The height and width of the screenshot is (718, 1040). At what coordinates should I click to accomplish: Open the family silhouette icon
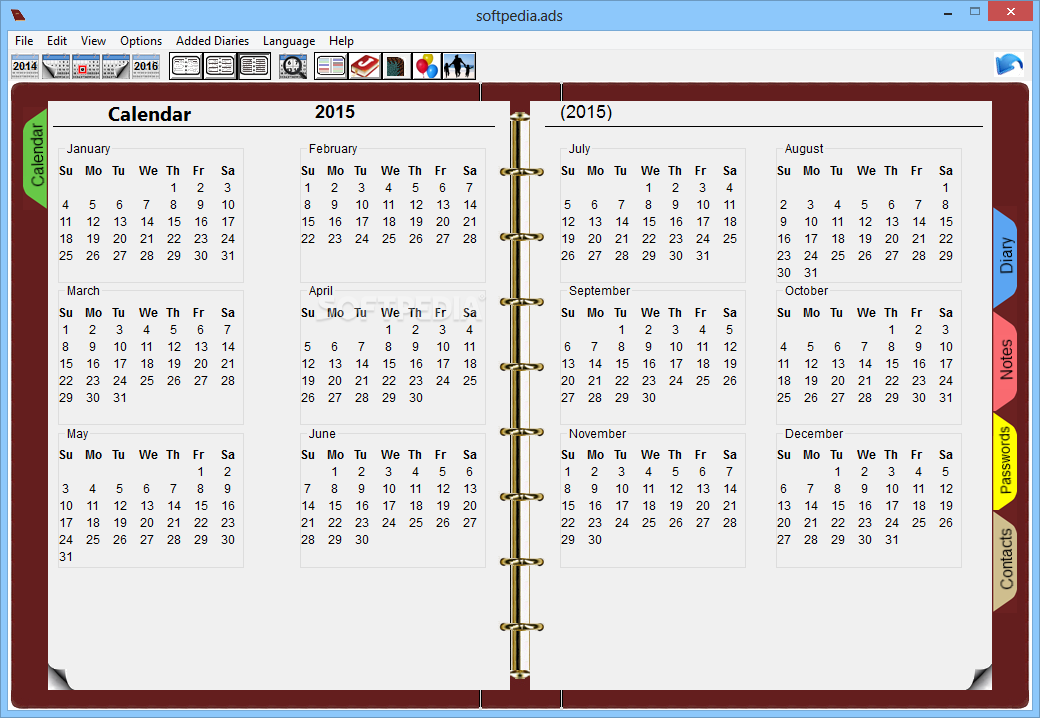(x=459, y=66)
